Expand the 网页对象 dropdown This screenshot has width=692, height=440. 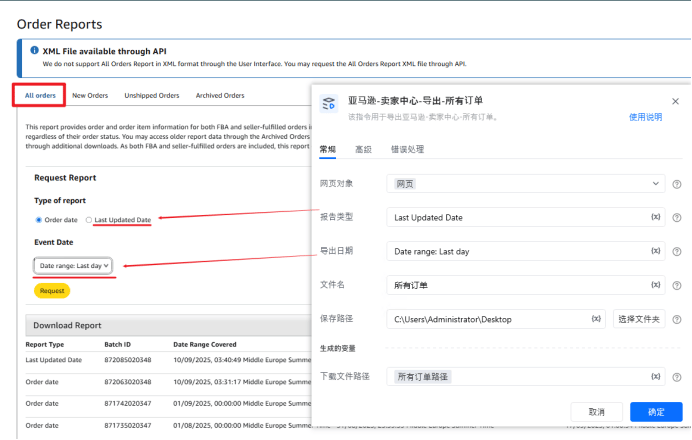(x=655, y=184)
